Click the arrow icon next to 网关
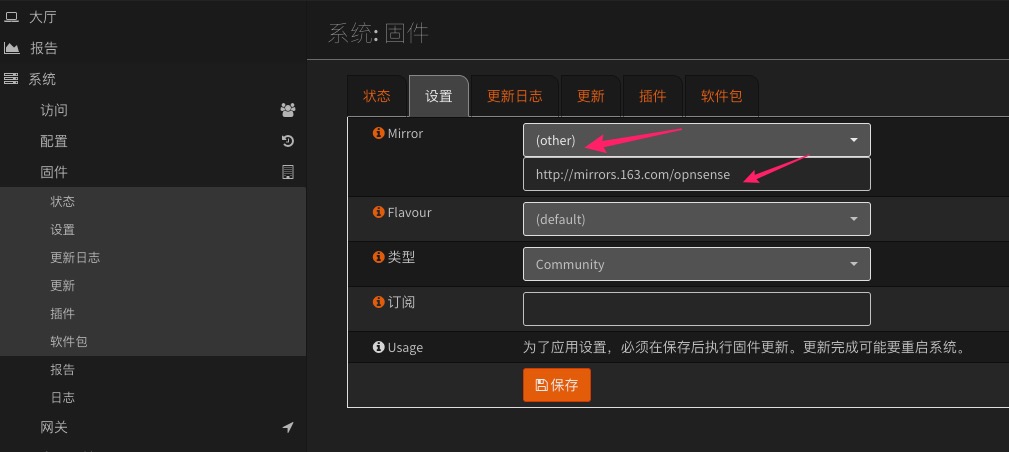The height and width of the screenshot is (452, 1009). [288, 427]
